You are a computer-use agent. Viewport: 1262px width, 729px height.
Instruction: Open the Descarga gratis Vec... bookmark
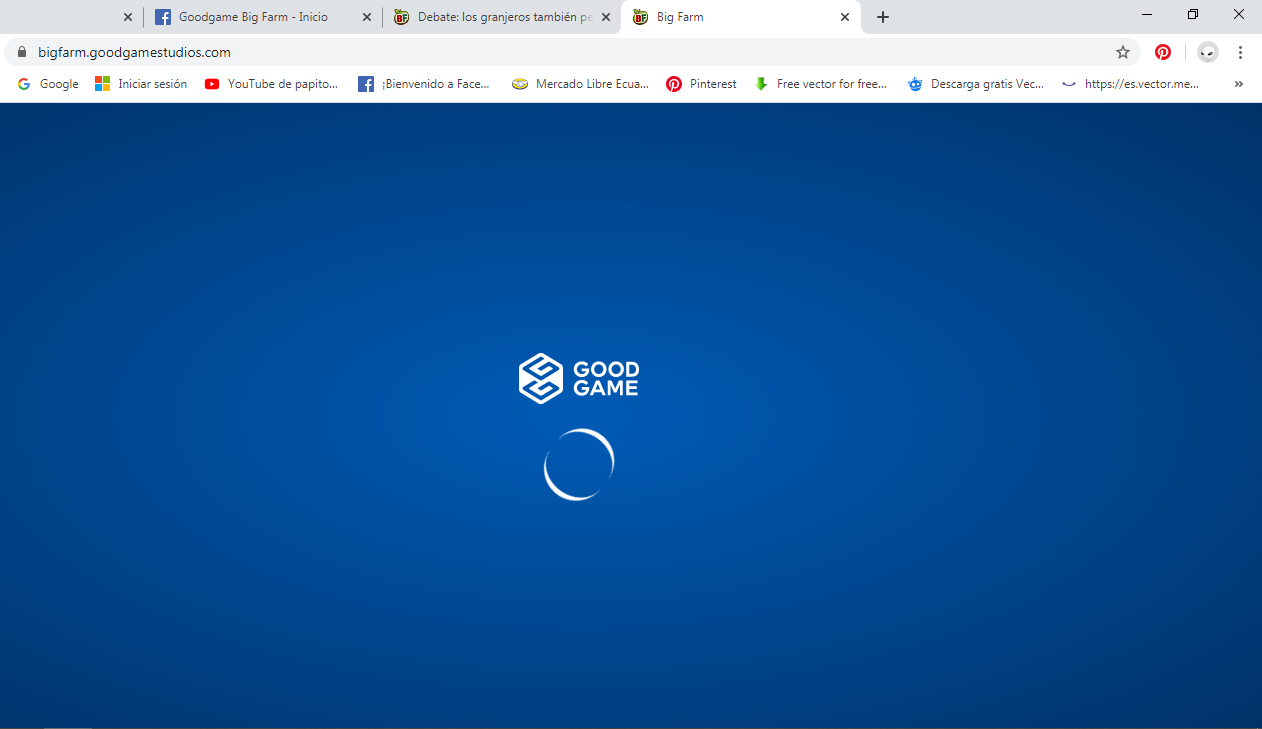[975, 84]
